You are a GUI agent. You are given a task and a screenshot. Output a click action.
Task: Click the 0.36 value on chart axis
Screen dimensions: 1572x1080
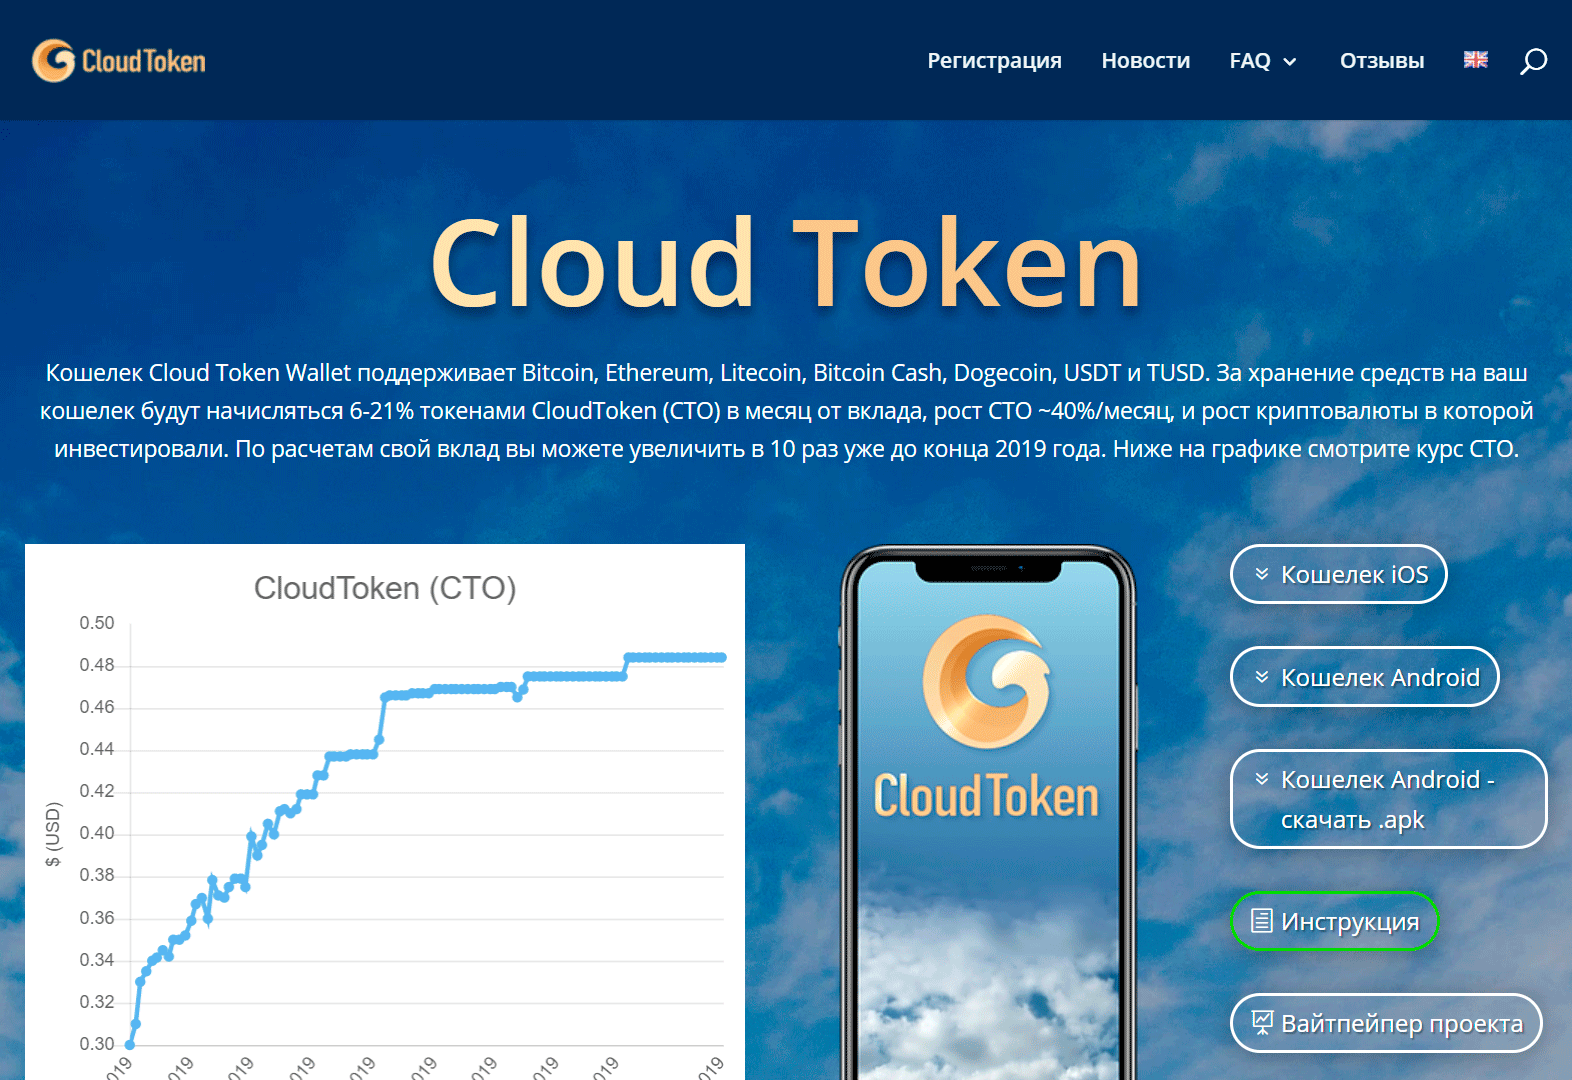pyautogui.click(x=97, y=918)
